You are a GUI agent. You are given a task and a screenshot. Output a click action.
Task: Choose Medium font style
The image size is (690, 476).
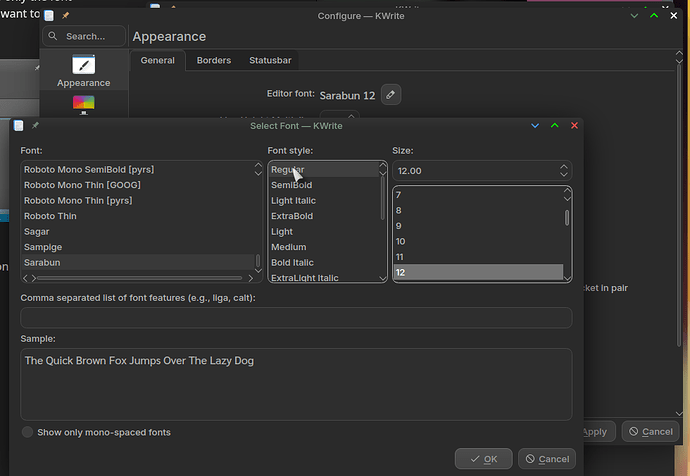pos(324,247)
